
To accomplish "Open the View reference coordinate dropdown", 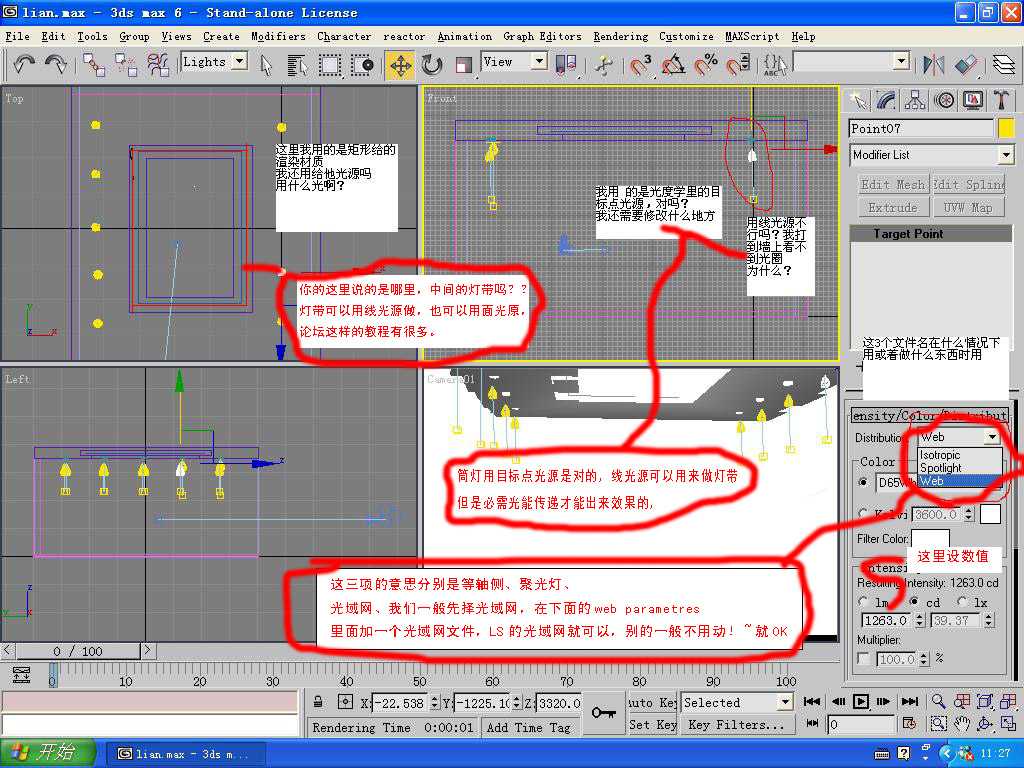I will click(x=539, y=61).
